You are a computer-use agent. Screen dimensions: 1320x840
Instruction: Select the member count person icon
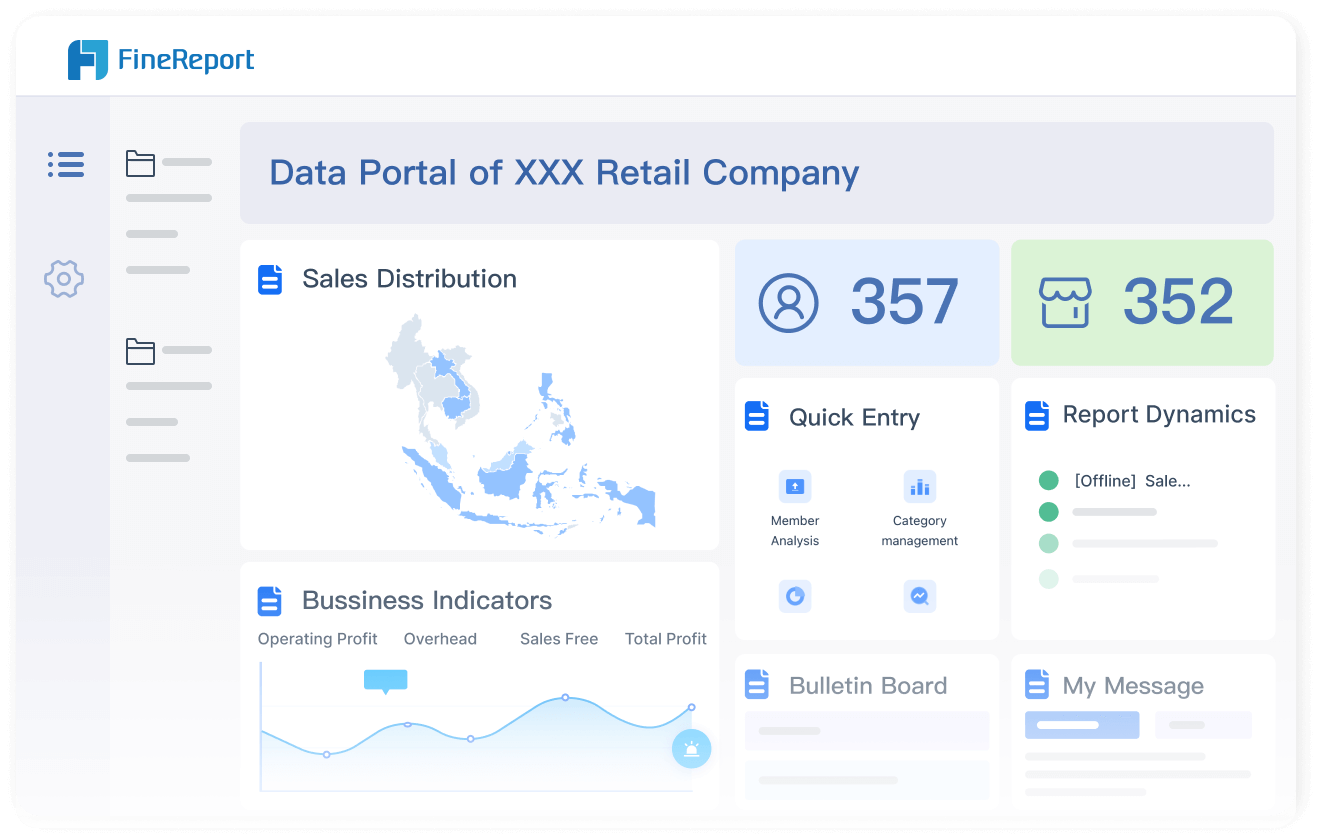(x=789, y=302)
